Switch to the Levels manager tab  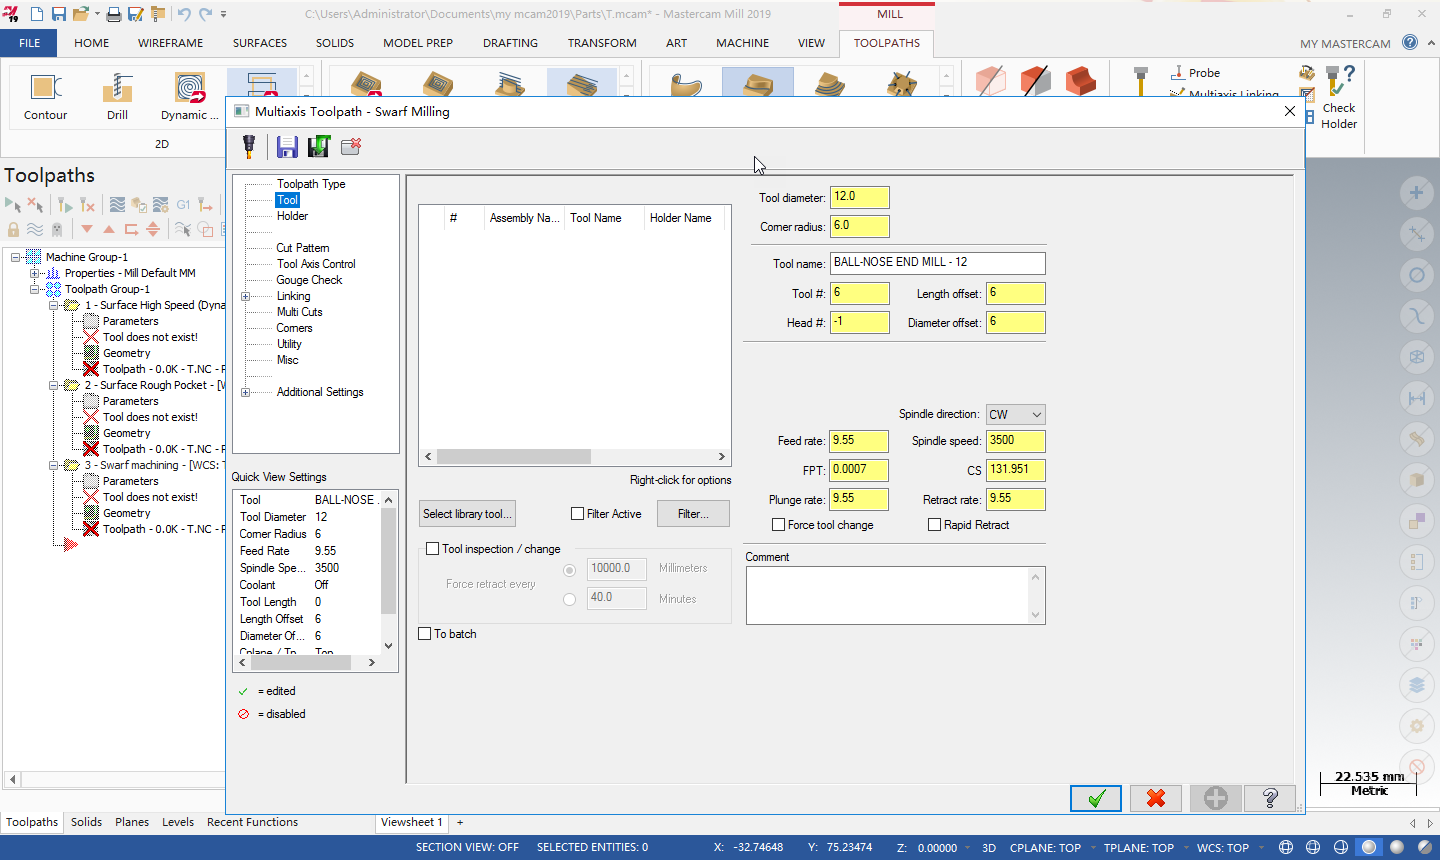[178, 822]
